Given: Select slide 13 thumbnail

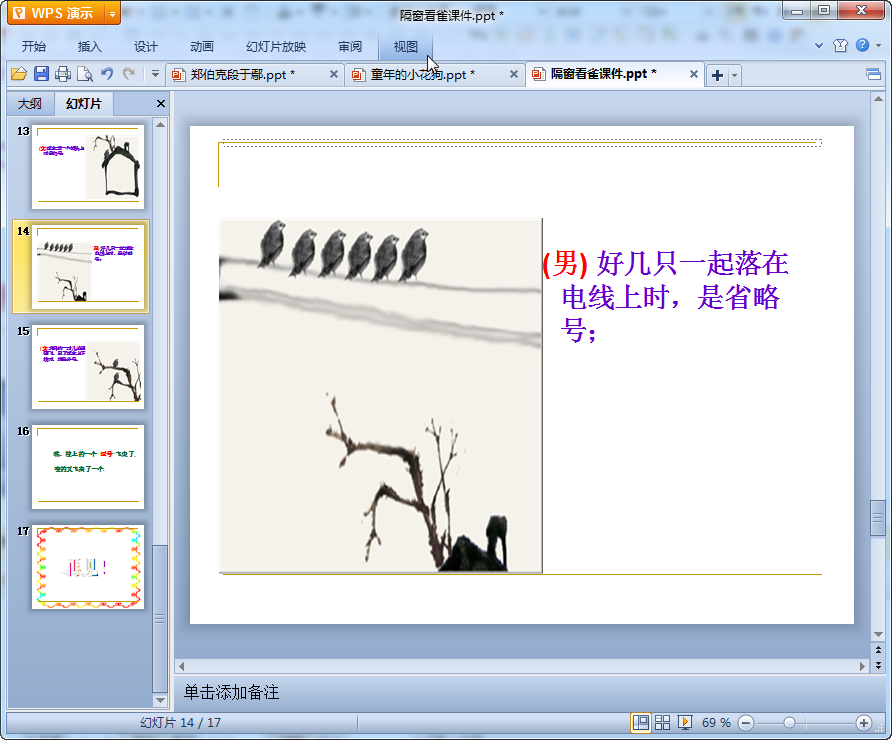Looking at the screenshot, I should point(88,167).
